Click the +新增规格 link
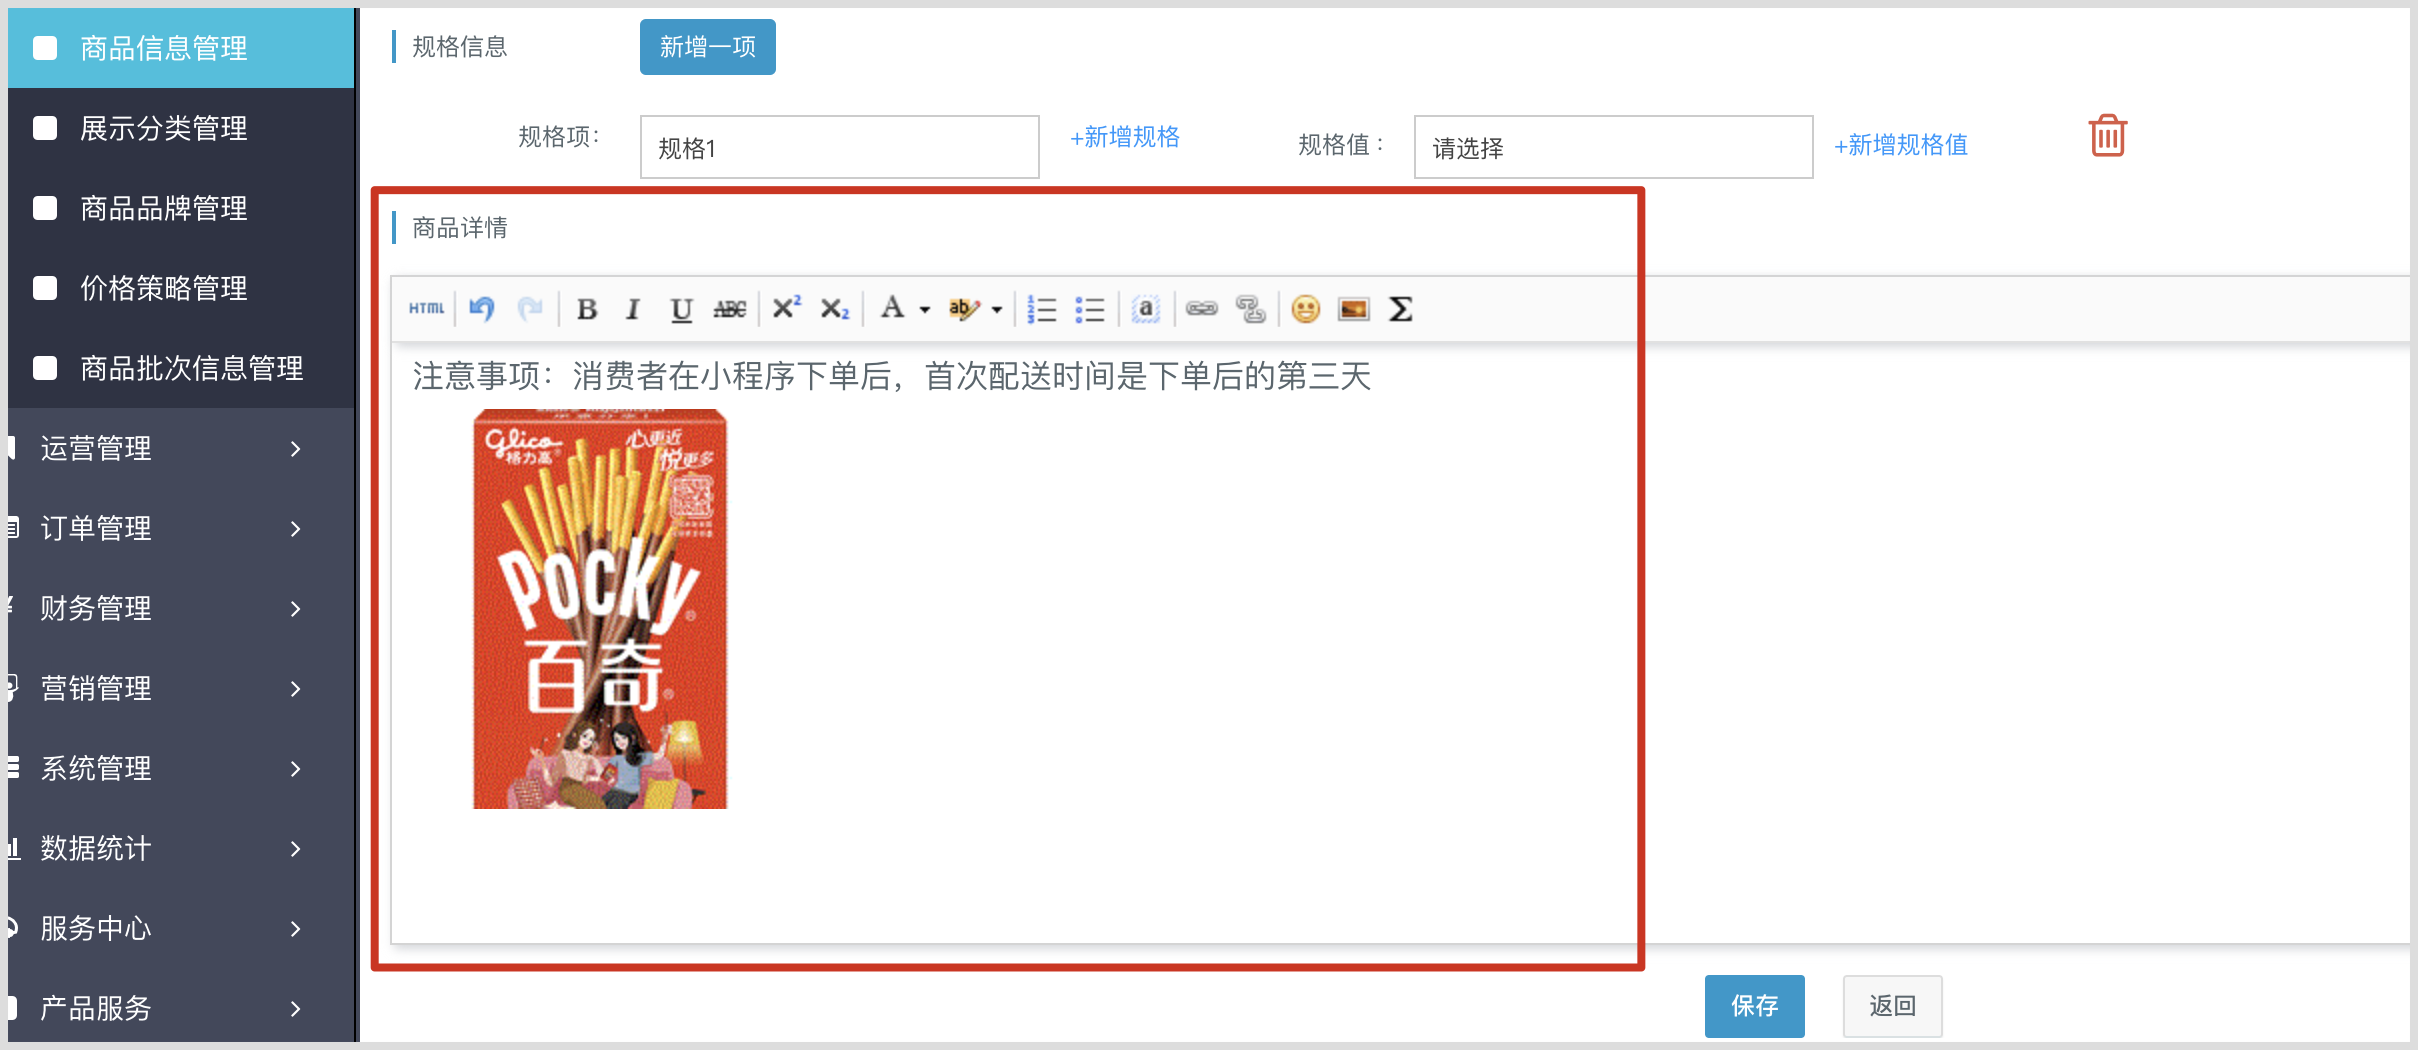 click(x=1125, y=137)
